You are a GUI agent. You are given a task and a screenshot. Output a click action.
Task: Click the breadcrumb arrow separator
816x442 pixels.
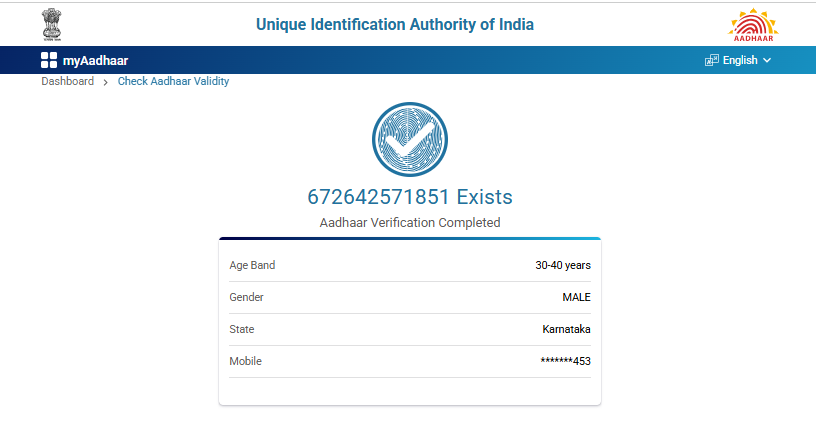pyautogui.click(x=106, y=82)
